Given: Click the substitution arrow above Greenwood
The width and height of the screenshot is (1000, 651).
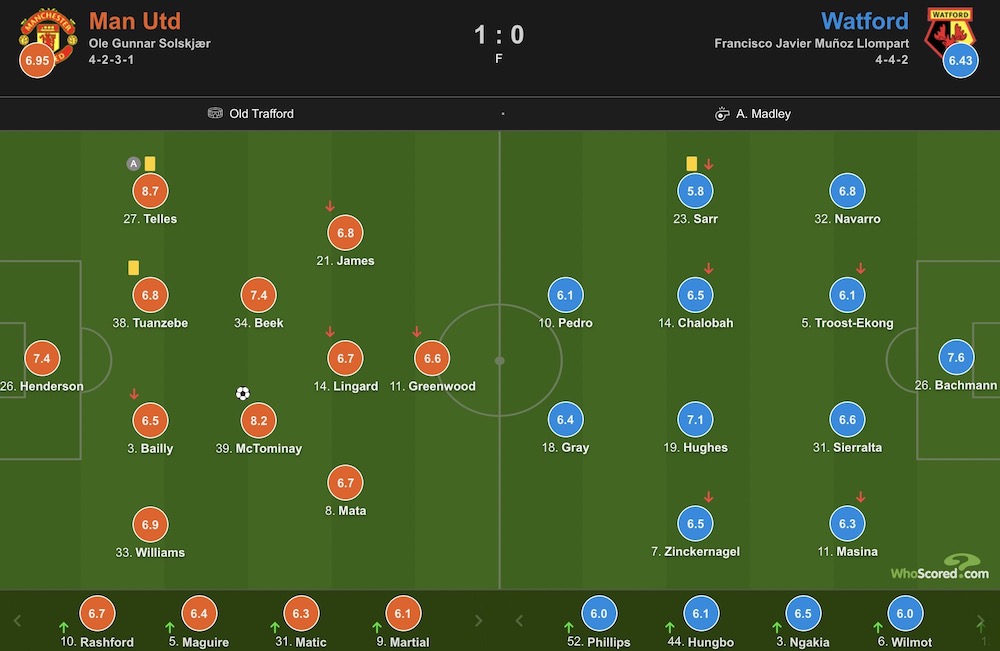Looking at the screenshot, I should [416, 332].
